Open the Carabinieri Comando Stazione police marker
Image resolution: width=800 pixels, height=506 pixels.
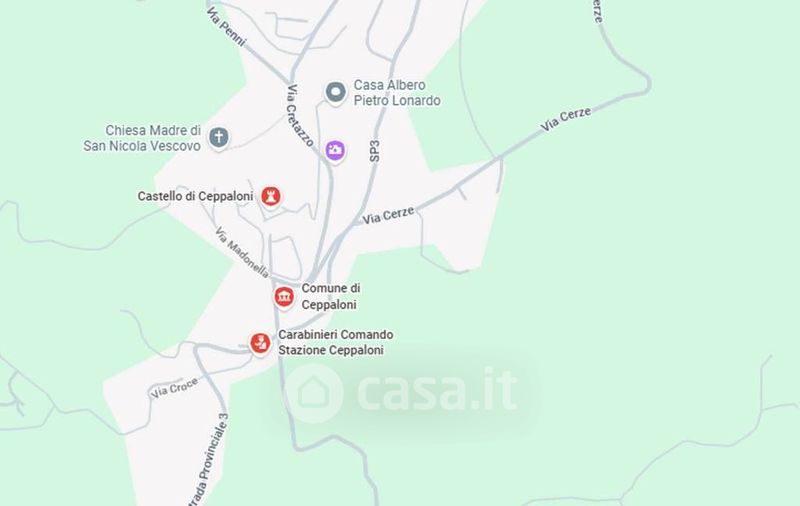pyautogui.click(x=260, y=343)
